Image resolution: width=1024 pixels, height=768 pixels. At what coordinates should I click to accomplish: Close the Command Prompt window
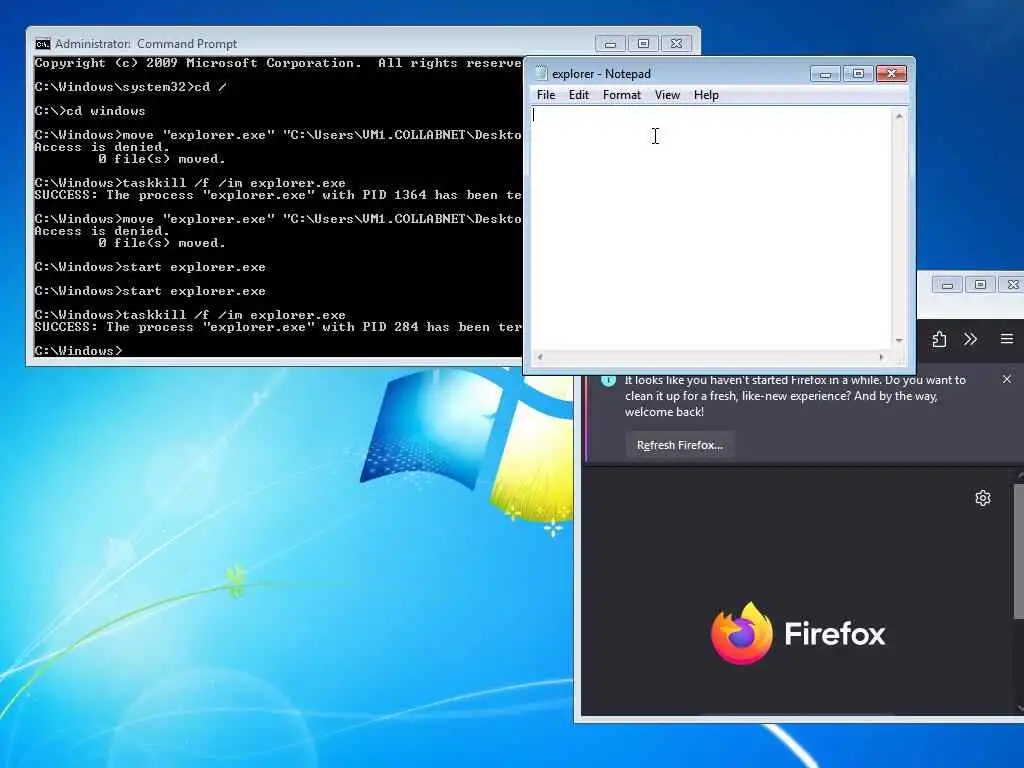coord(677,44)
